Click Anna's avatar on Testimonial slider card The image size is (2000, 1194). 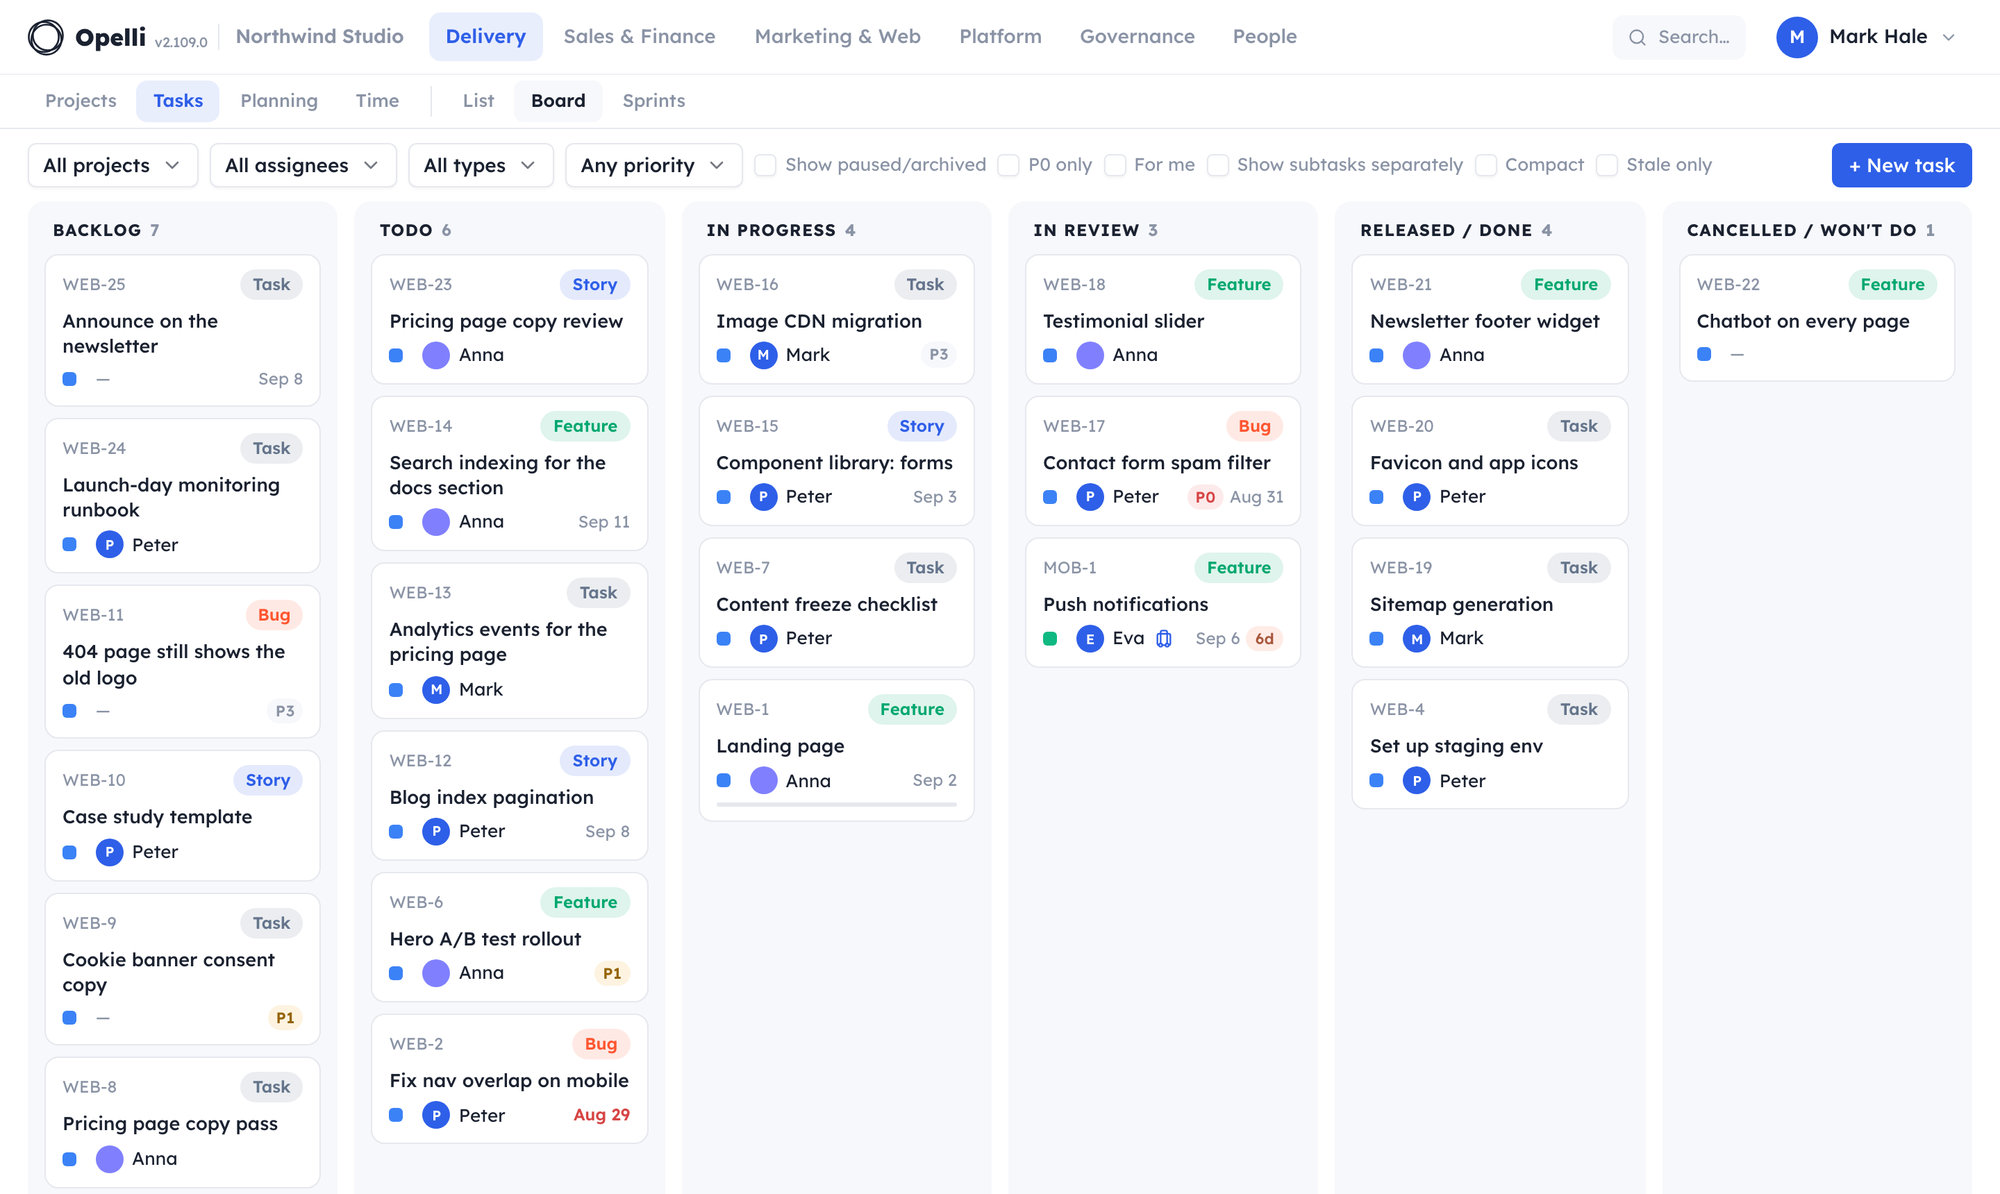pyautogui.click(x=1089, y=355)
